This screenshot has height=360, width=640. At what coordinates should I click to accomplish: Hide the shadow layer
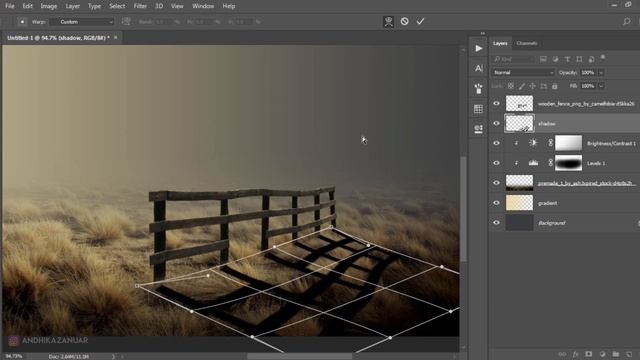click(x=496, y=123)
